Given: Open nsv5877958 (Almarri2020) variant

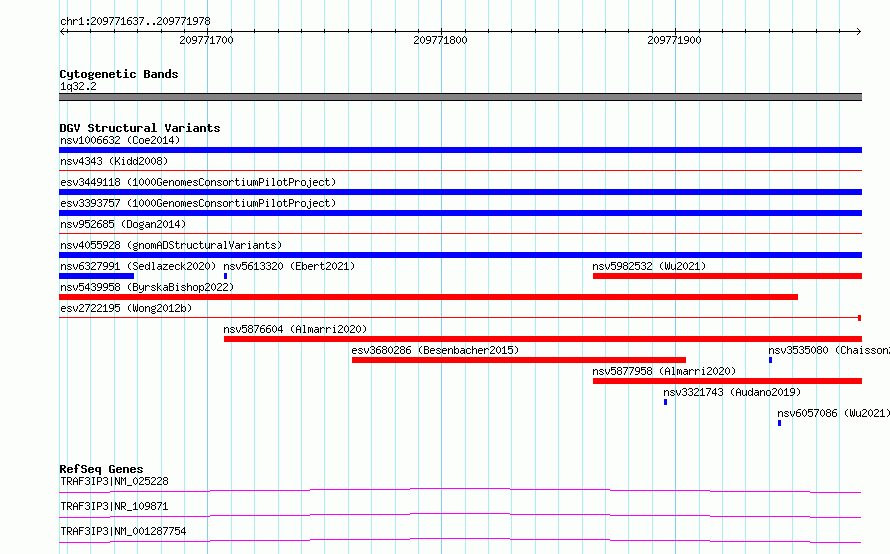Looking at the screenshot, I should (x=727, y=381).
